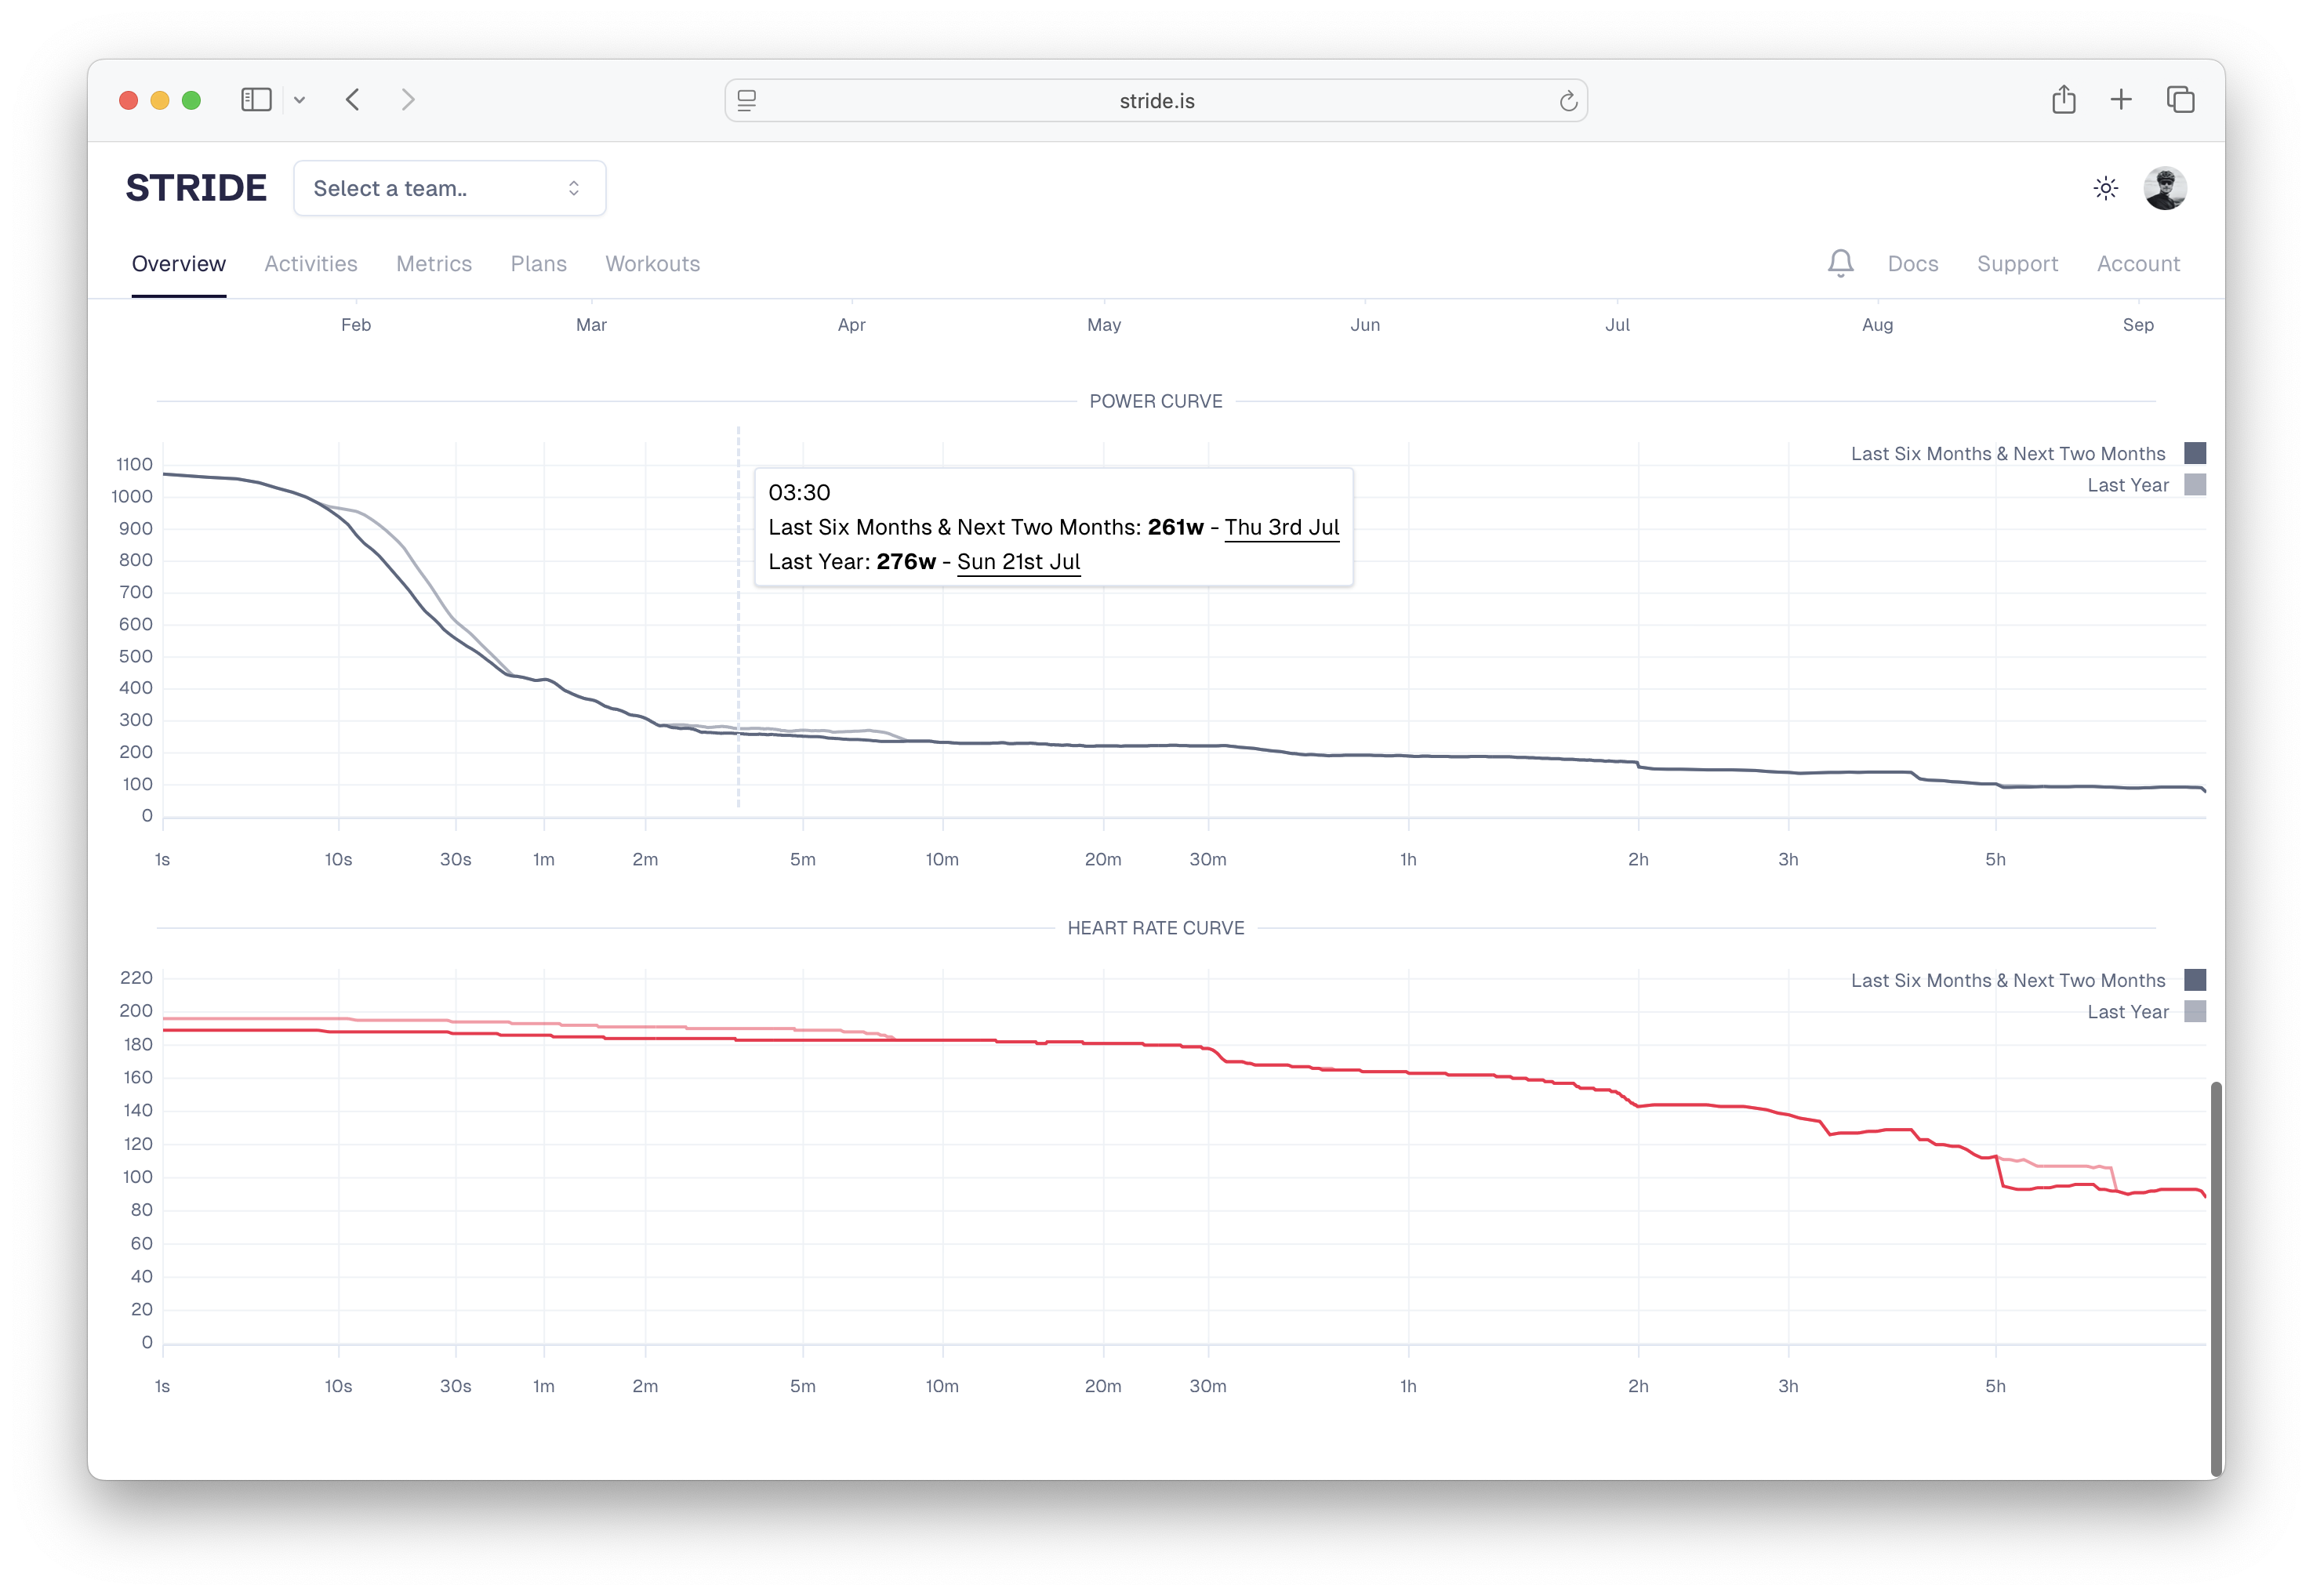Switch to the Activities tab
This screenshot has height=1596, width=2313.
coord(310,263)
